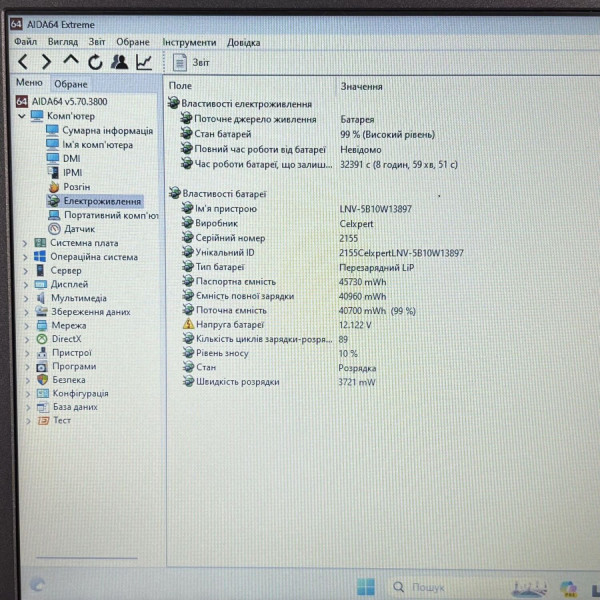Select the Швидкість розрядки row

280,382
